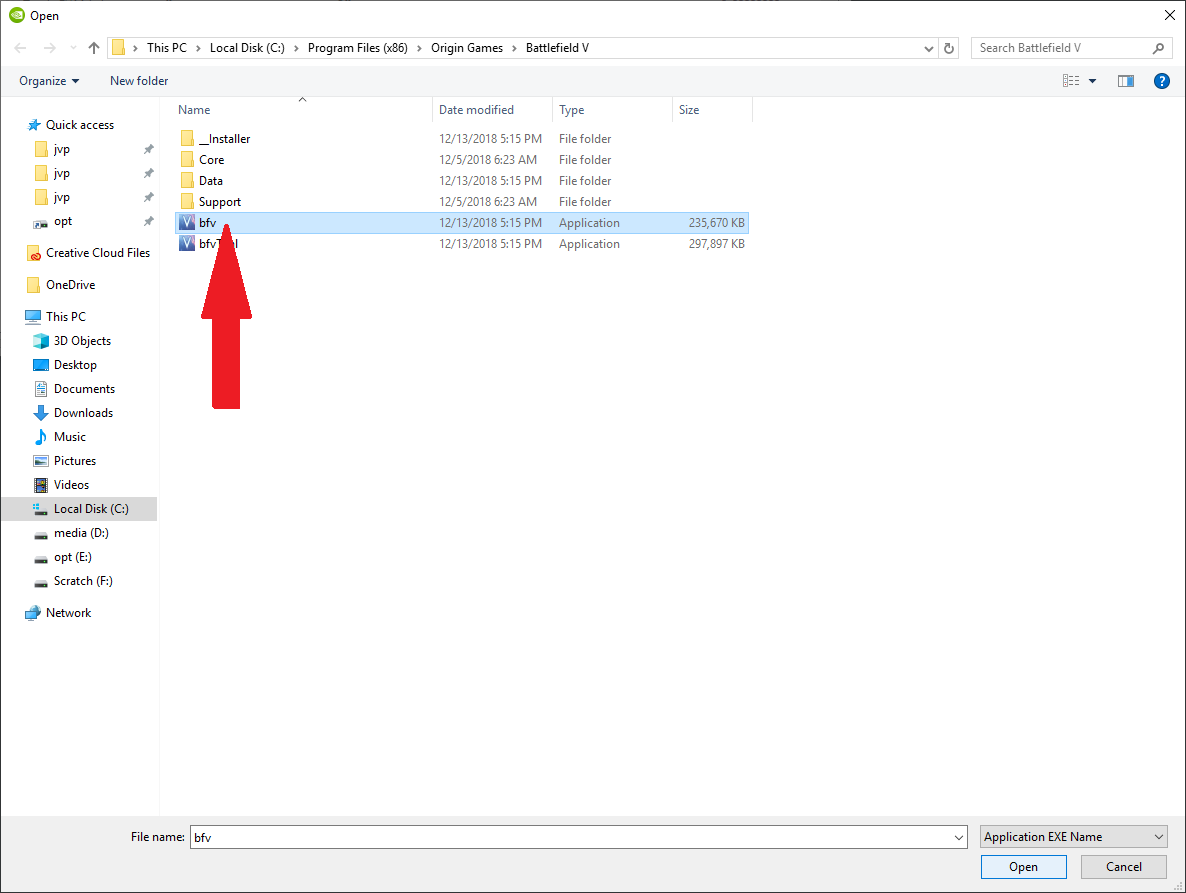Expand the Program Files (x86) breadcrumb arrow
This screenshot has width=1186, height=893.
tap(420, 48)
